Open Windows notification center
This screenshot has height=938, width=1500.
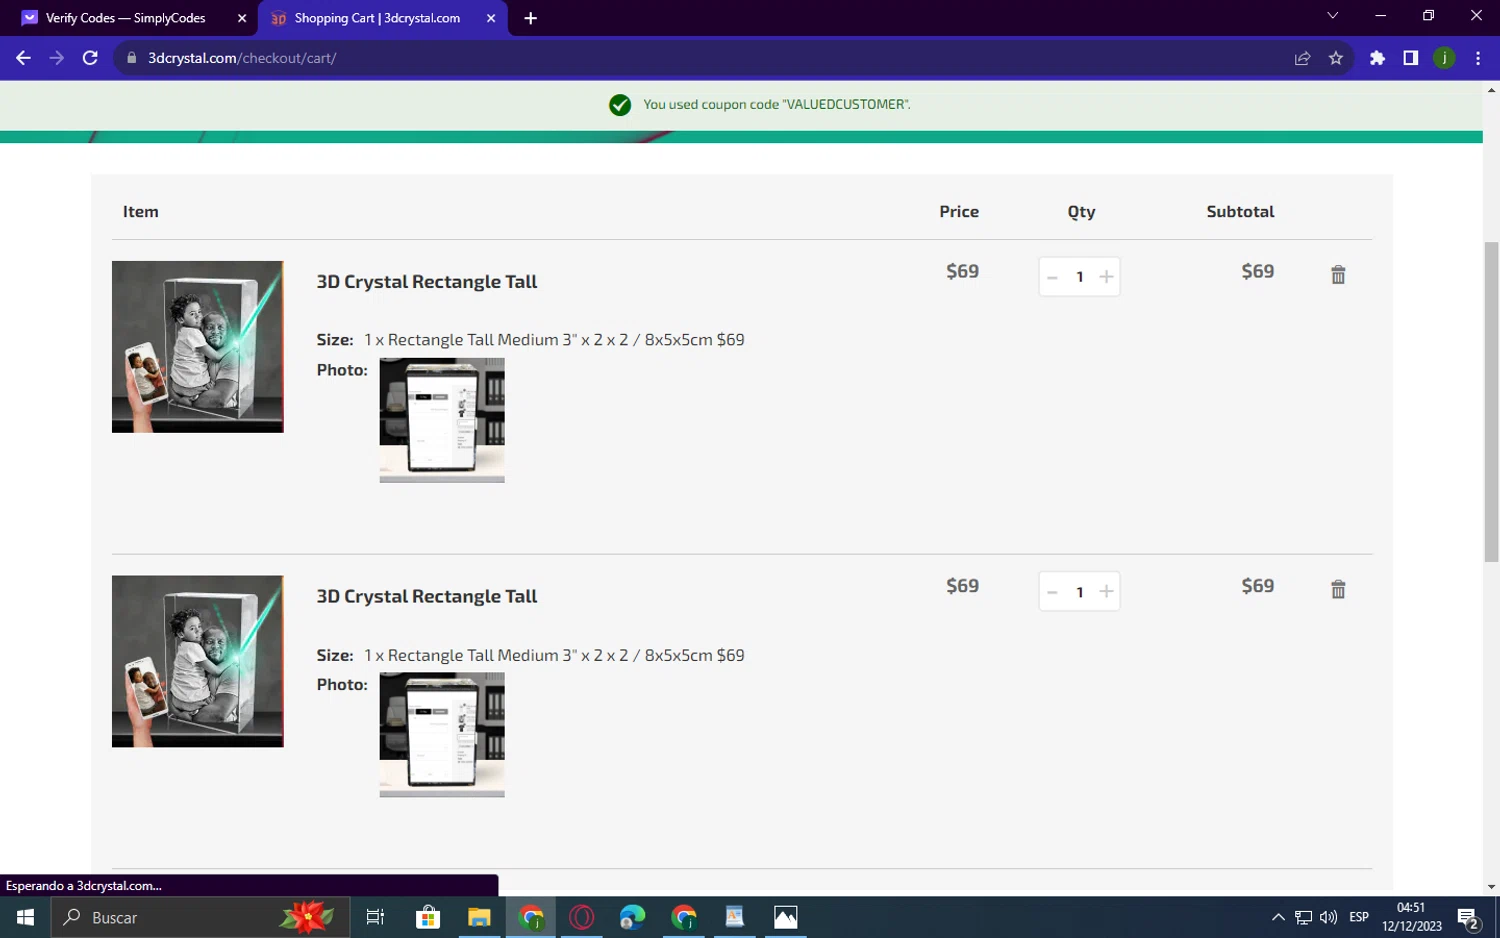(x=1468, y=917)
